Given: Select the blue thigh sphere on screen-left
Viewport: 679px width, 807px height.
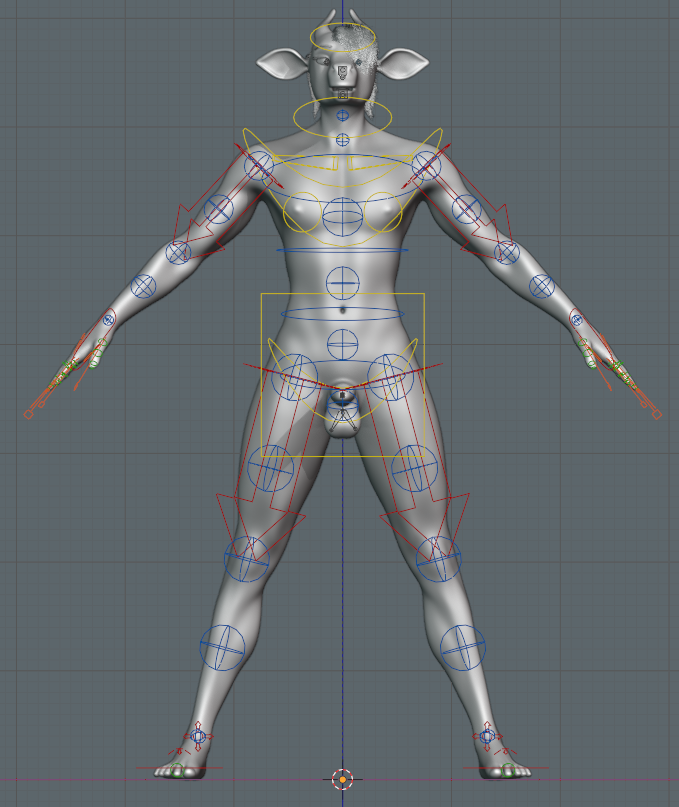Looking at the screenshot, I should point(271,468).
